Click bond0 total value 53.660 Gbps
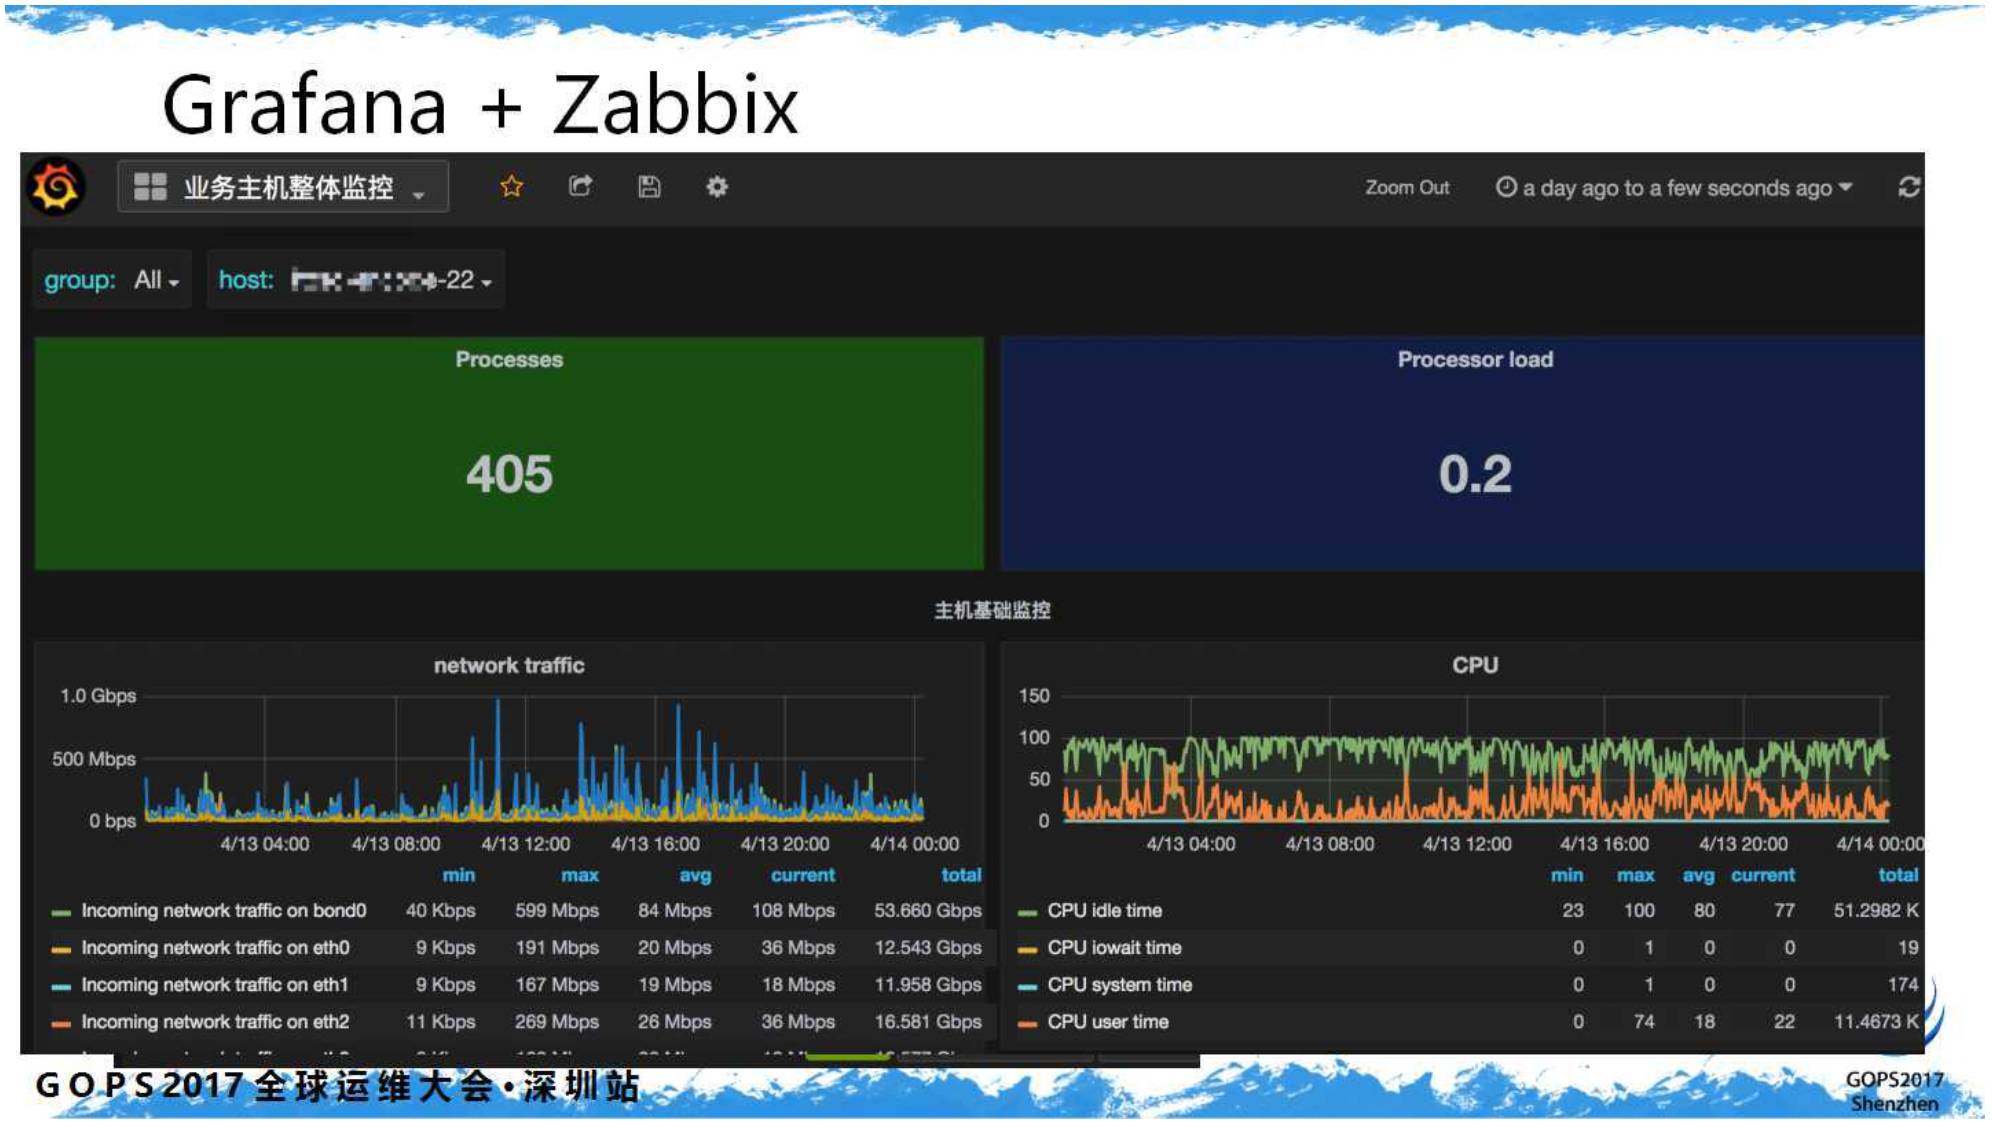1992x1122 pixels. [928, 911]
